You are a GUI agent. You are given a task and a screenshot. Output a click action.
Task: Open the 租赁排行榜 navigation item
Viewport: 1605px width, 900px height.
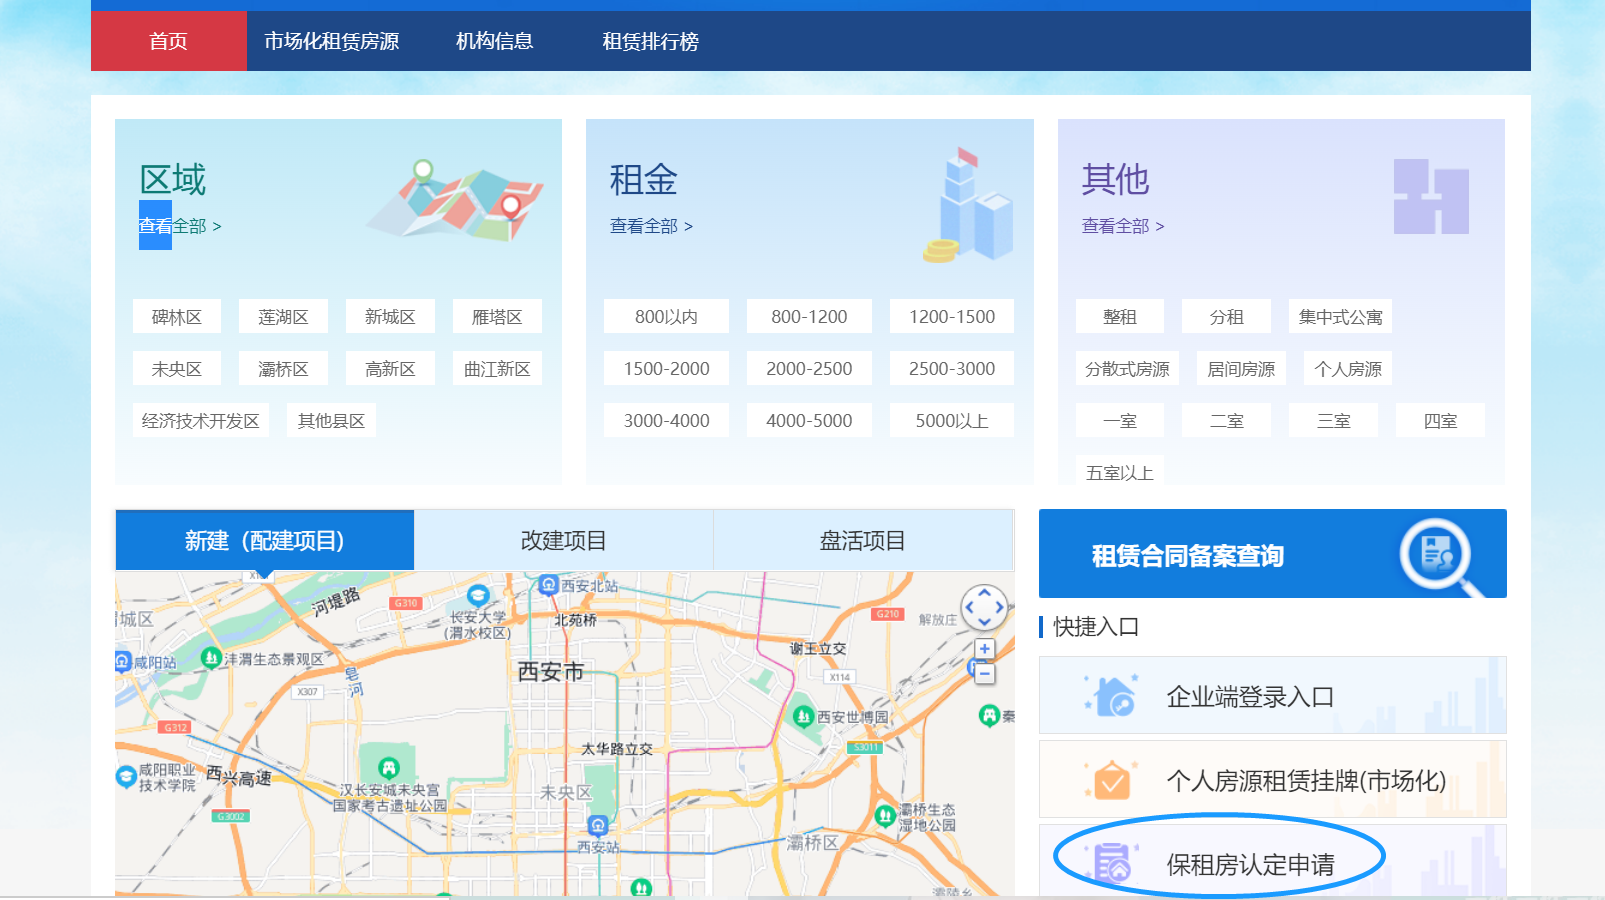[x=650, y=41]
